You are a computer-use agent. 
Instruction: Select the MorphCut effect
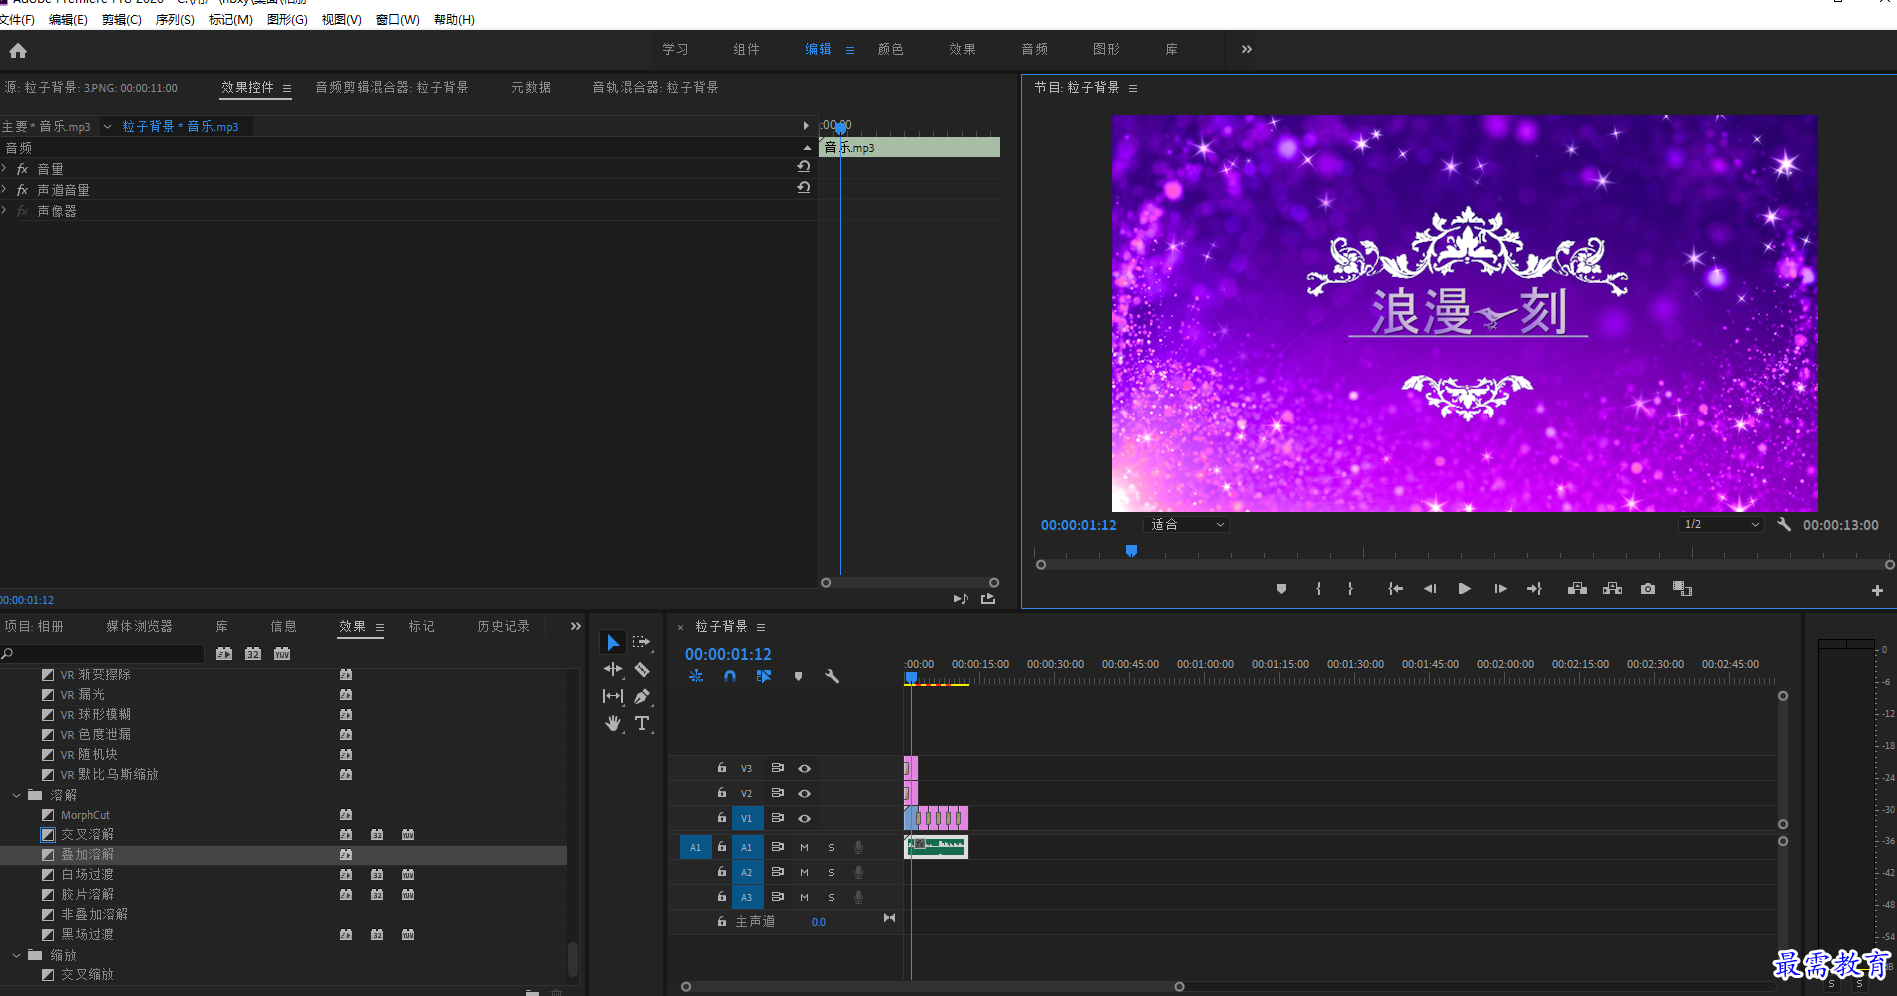tap(85, 815)
